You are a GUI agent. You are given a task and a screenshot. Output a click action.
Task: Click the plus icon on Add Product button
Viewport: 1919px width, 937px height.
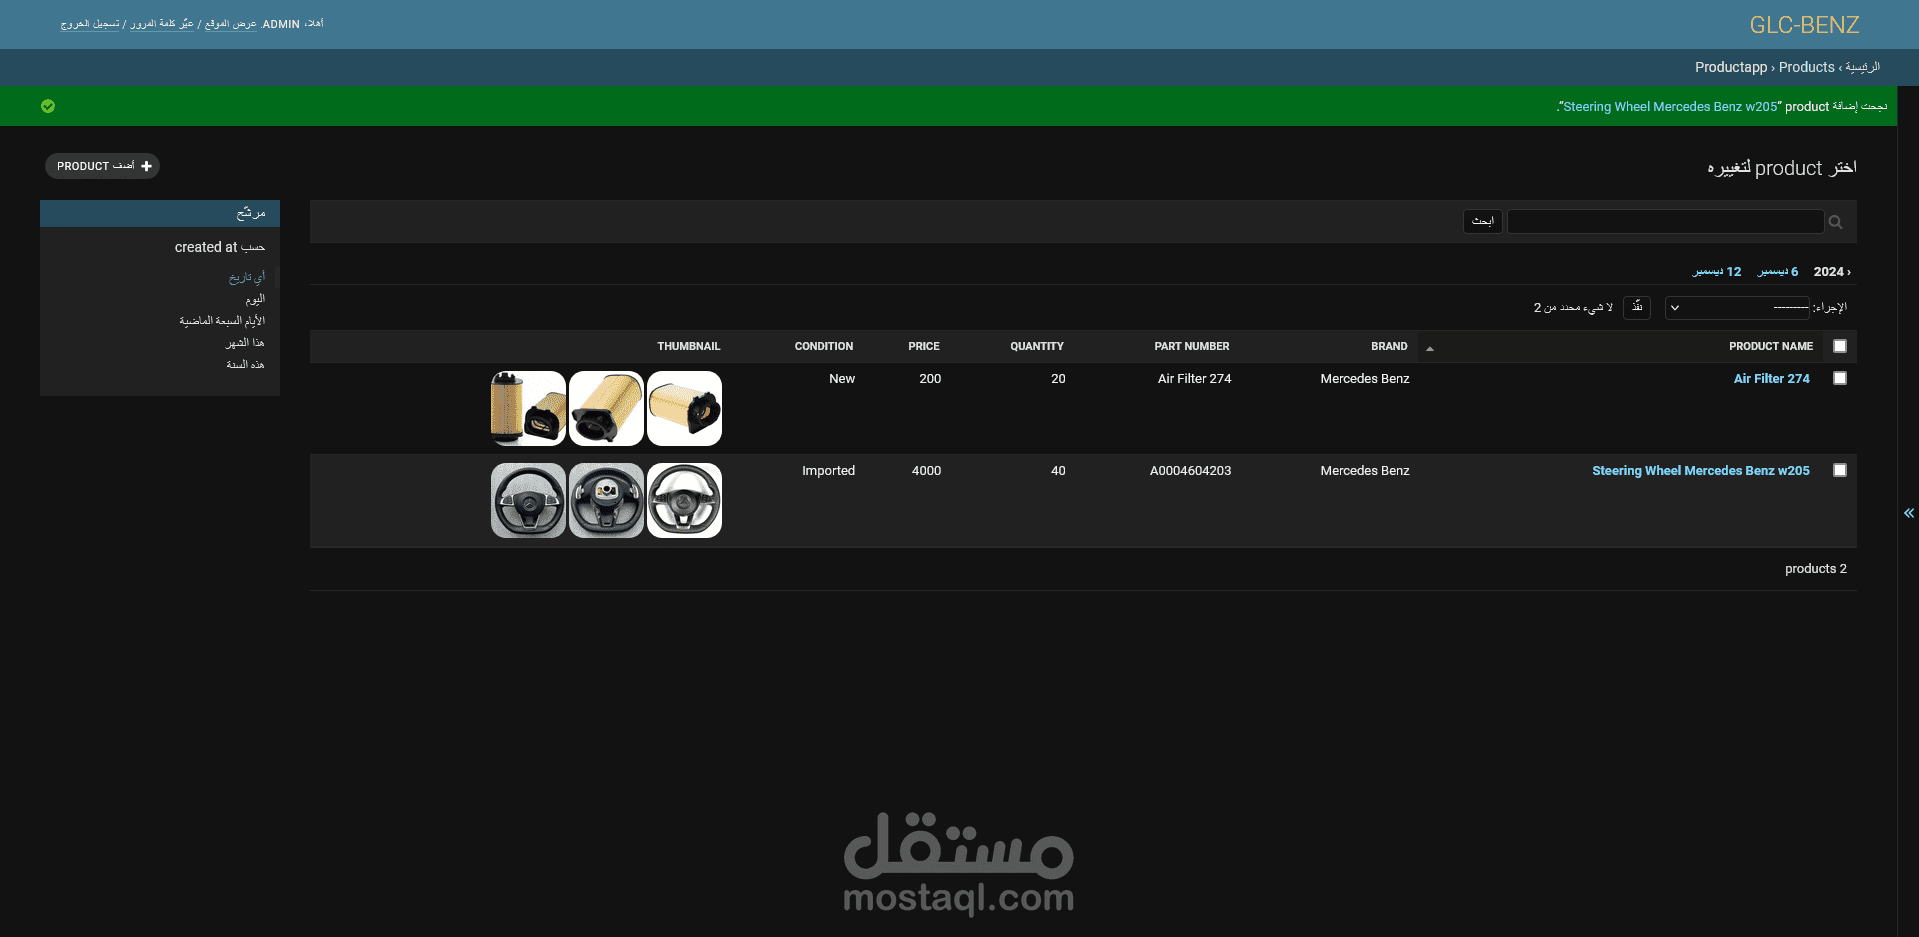[x=146, y=166]
